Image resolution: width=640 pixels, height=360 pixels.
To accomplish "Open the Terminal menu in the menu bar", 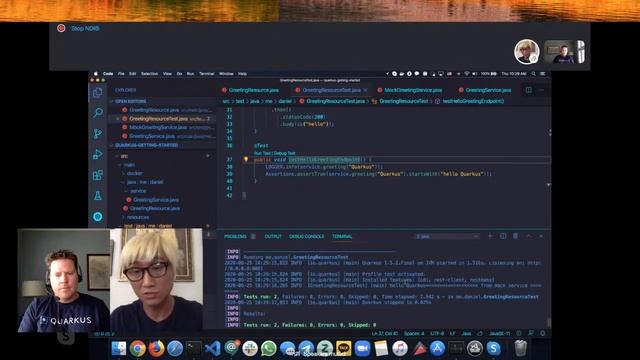I will (x=207, y=74).
